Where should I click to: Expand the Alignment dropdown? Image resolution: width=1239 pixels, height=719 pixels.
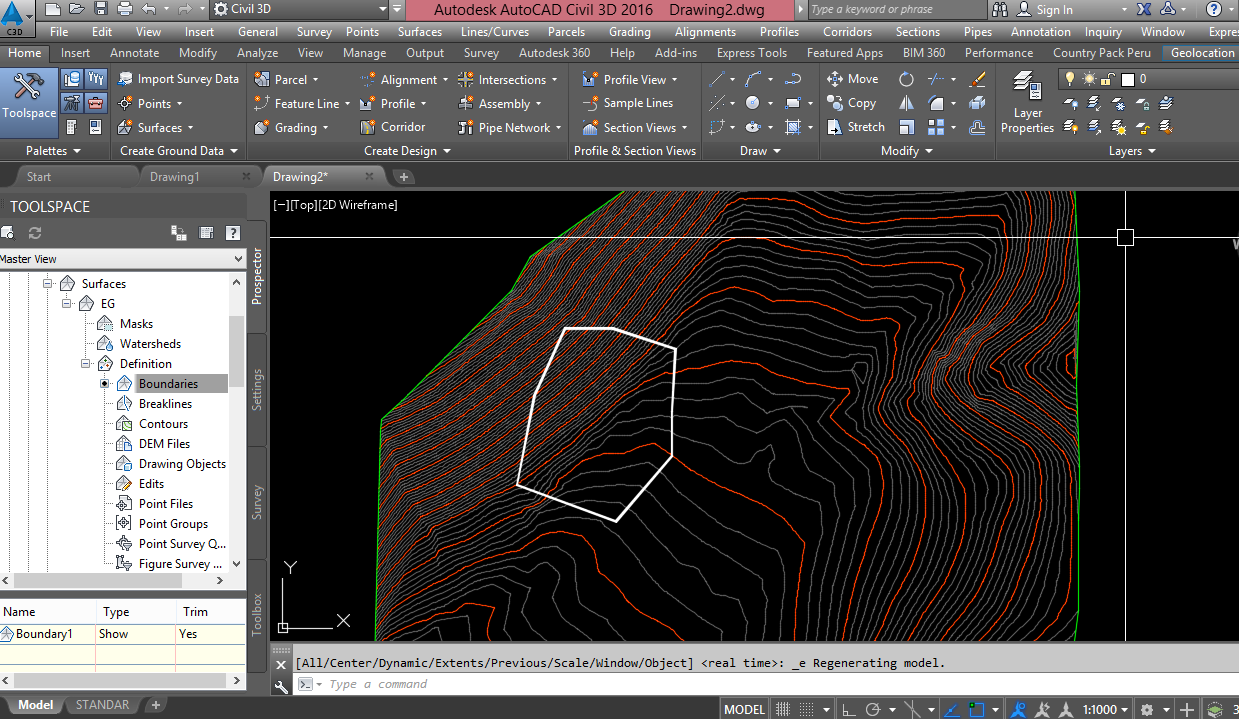click(x=444, y=79)
